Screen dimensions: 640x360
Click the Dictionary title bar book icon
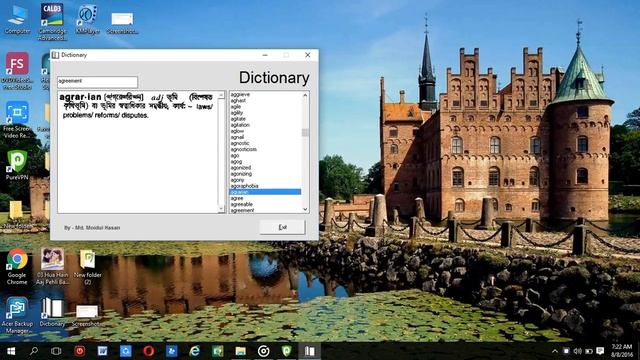56,55
